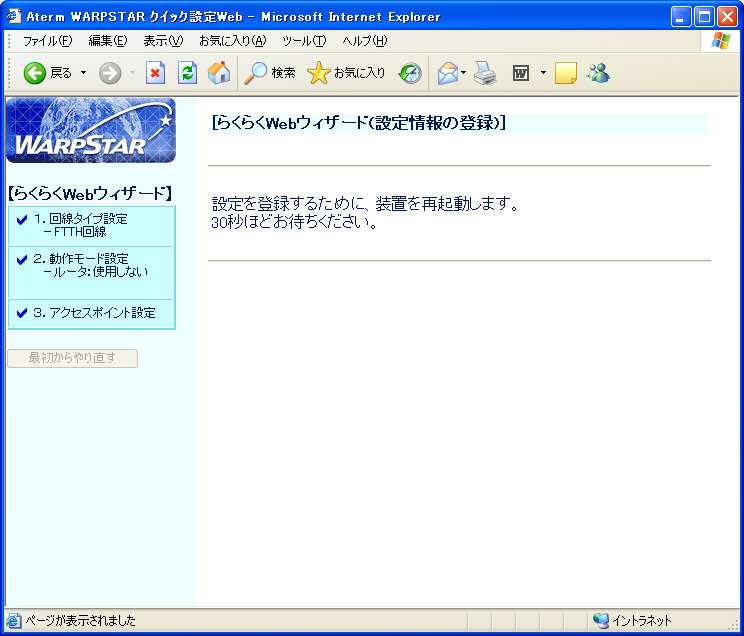Click the WARPSTAR logo image
Viewport: 744px width, 636px height.
click(90, 130)
